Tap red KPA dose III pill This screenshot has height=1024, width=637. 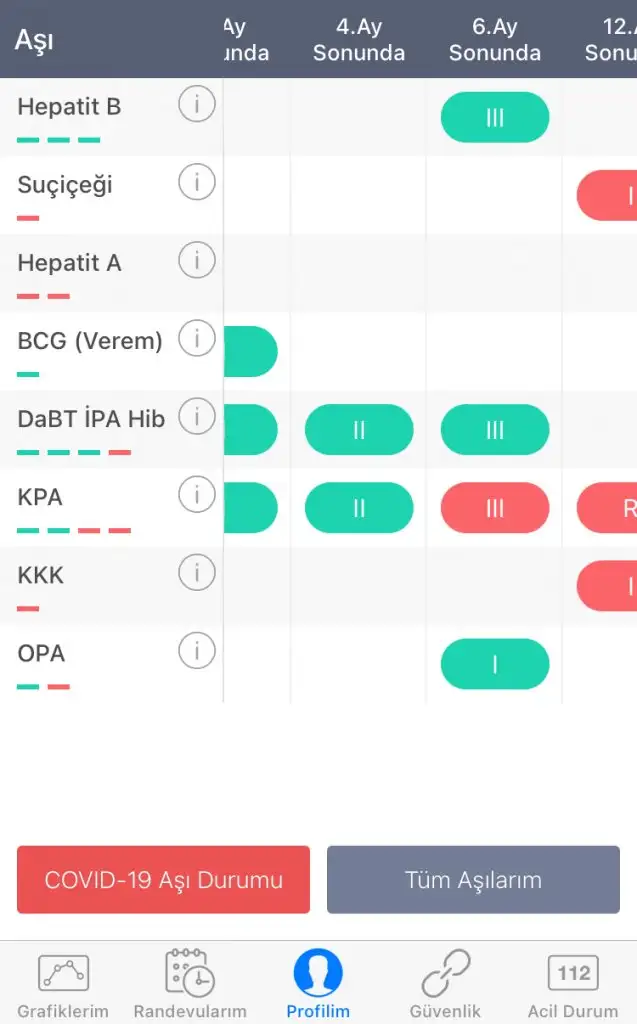click(x=495, y=508)
